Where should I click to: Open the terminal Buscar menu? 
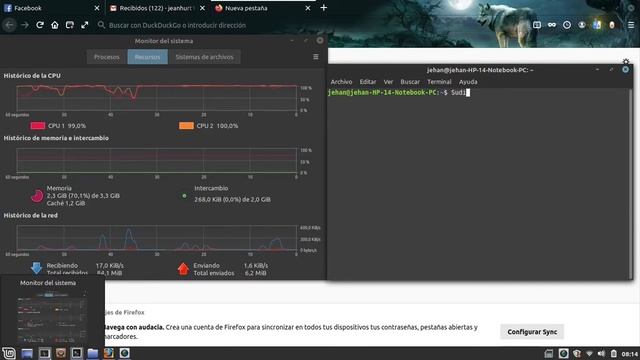click(x=410, y=82)
